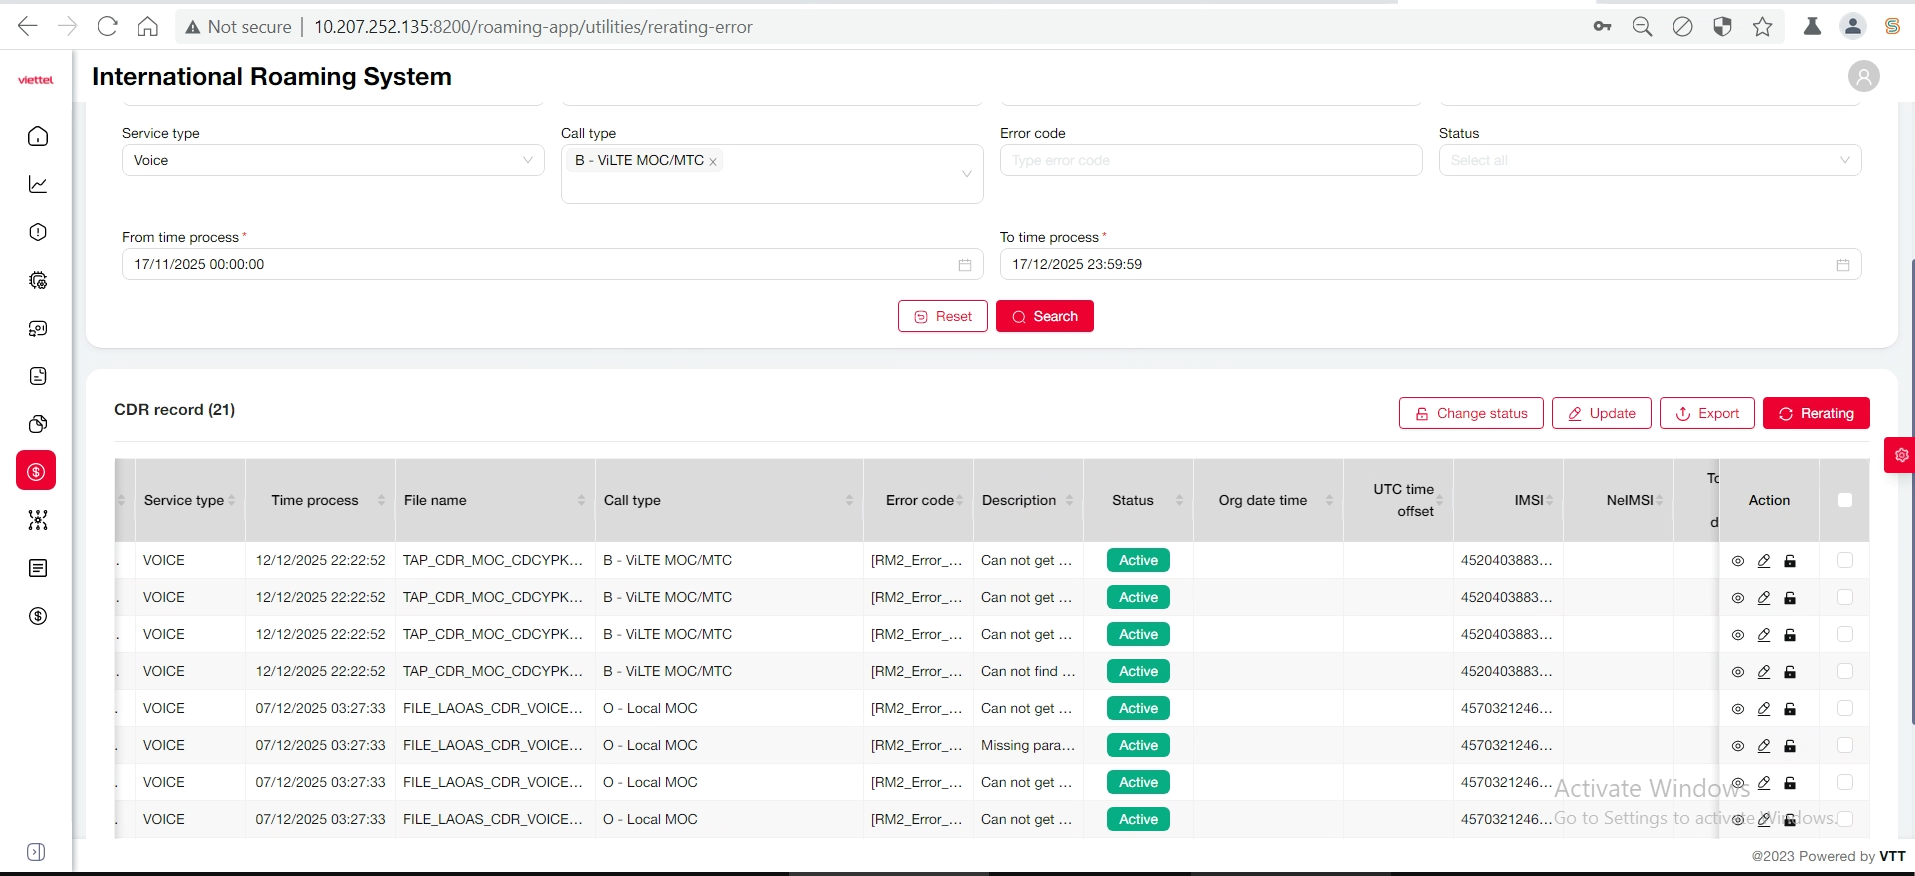Click the view eye icon in first row

click(x=1738, y=561)
